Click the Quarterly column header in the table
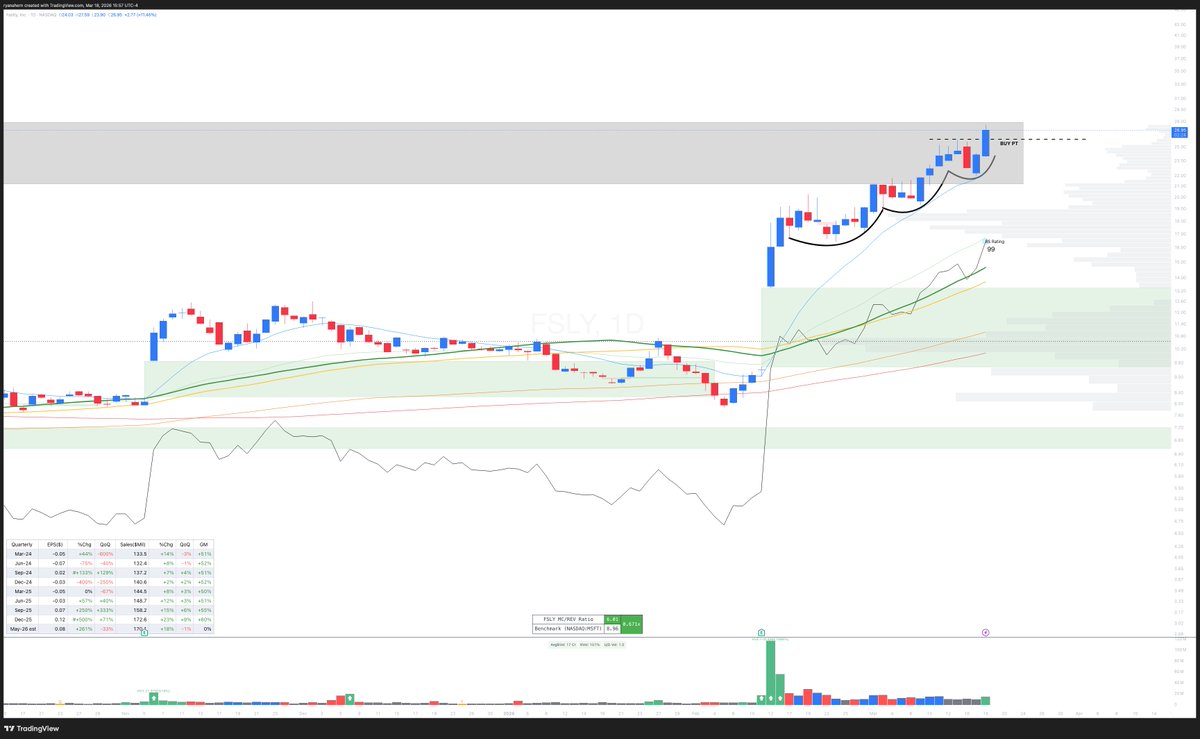The height and width of the screenshot is (739, 1200). coord(22,544)
